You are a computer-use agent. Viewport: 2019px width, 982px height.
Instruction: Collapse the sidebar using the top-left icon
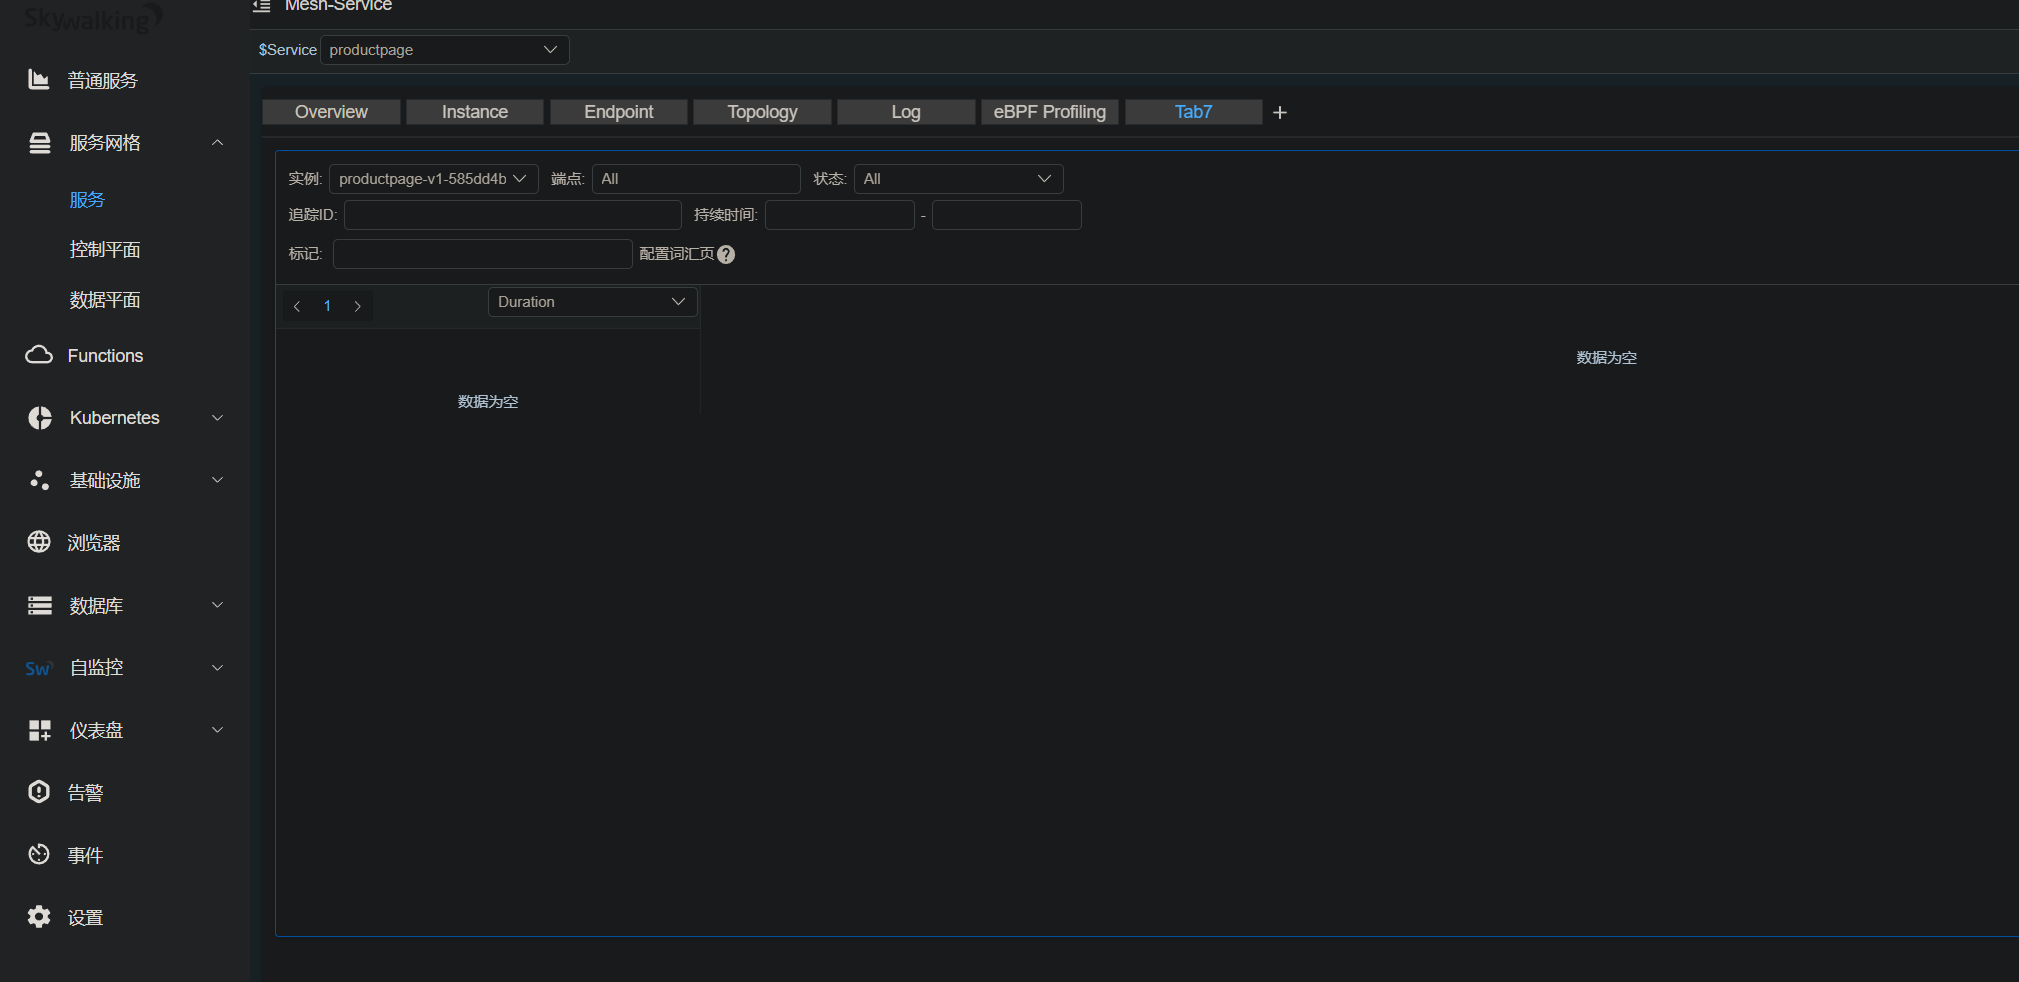click(262, 6)
